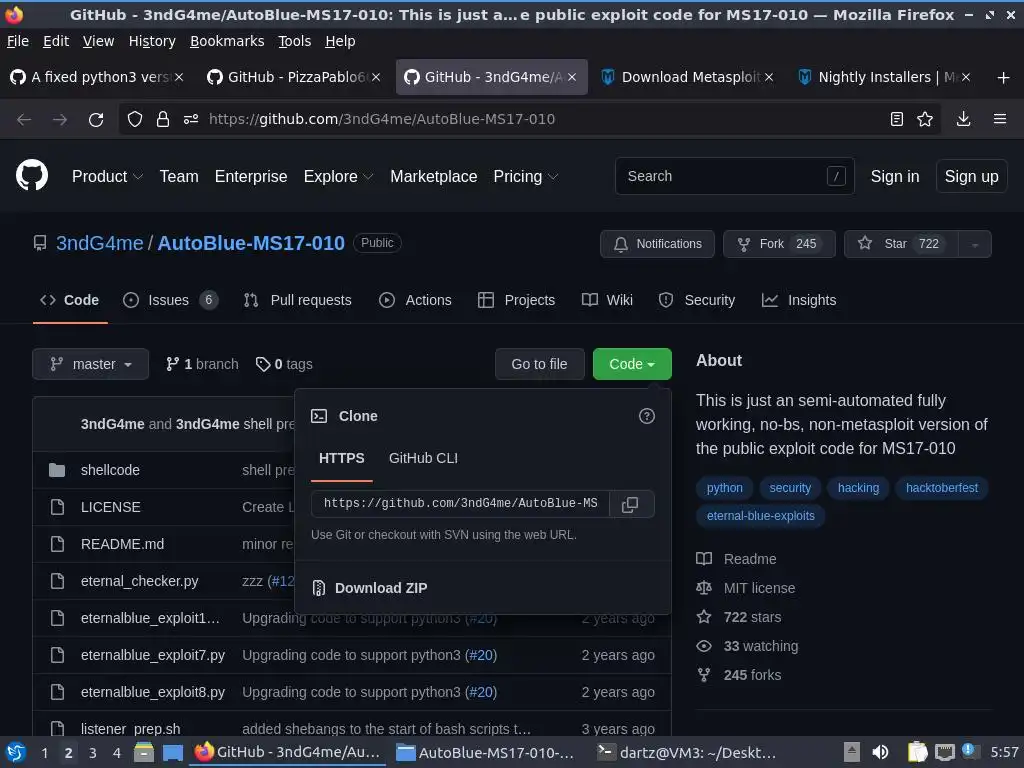This screenshot has height=768, width=1024.
Task: Open the 3ndG4me owner link
Action: pyautogui.click(x=99, y=243)
